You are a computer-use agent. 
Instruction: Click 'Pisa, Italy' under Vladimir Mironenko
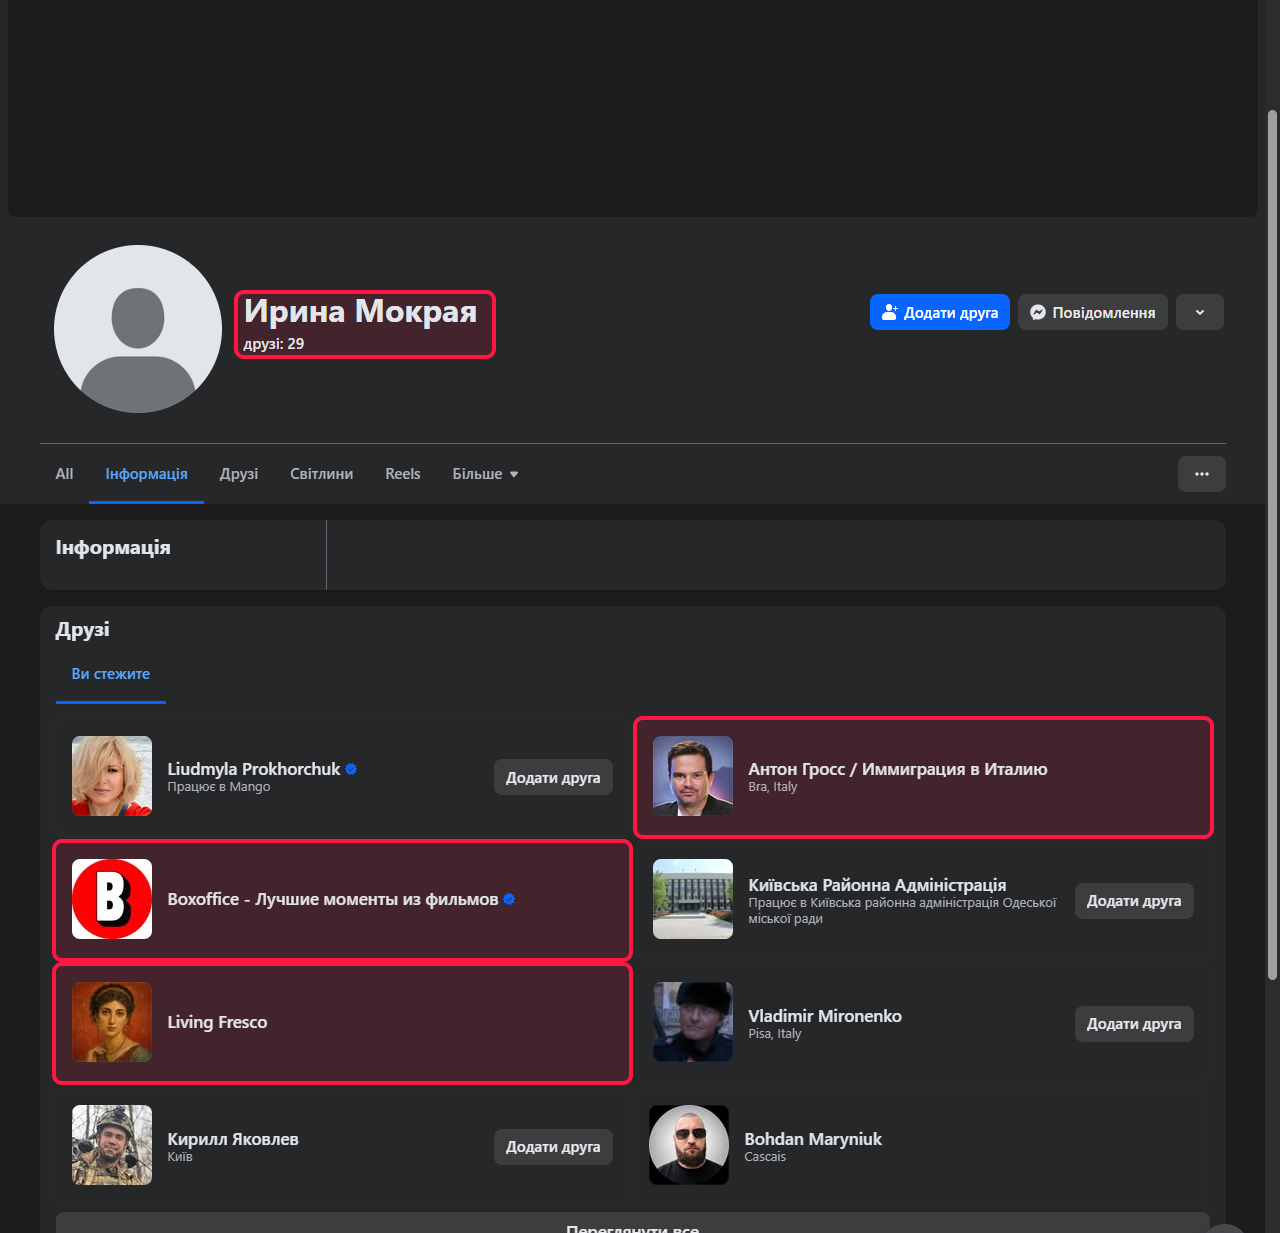[775, 1034]
